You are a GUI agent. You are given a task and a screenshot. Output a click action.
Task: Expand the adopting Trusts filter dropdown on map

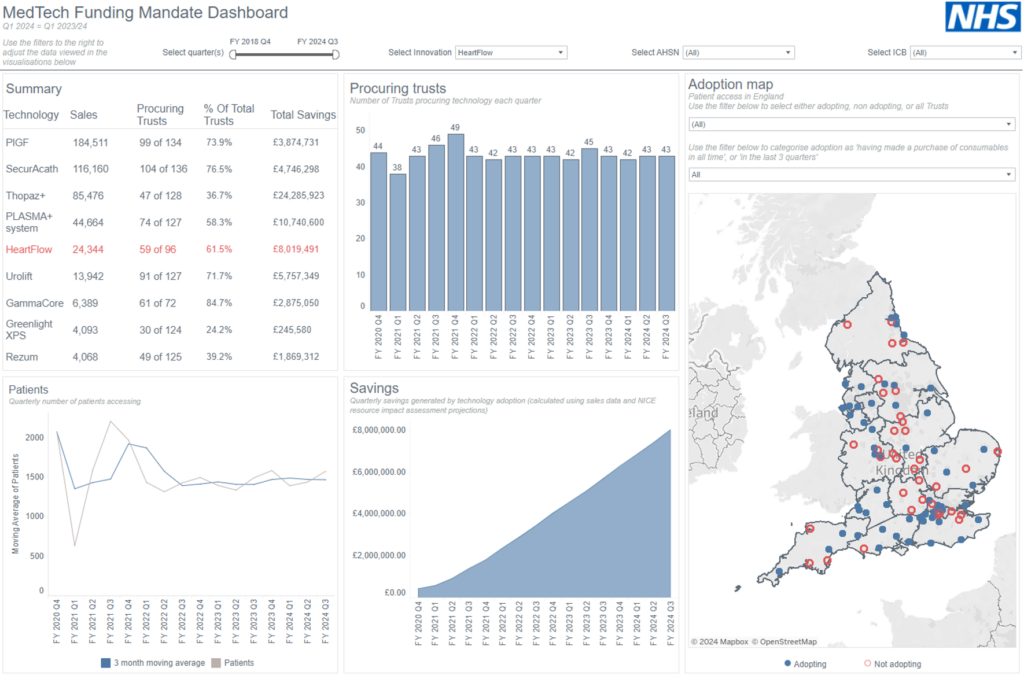[852, 124]
